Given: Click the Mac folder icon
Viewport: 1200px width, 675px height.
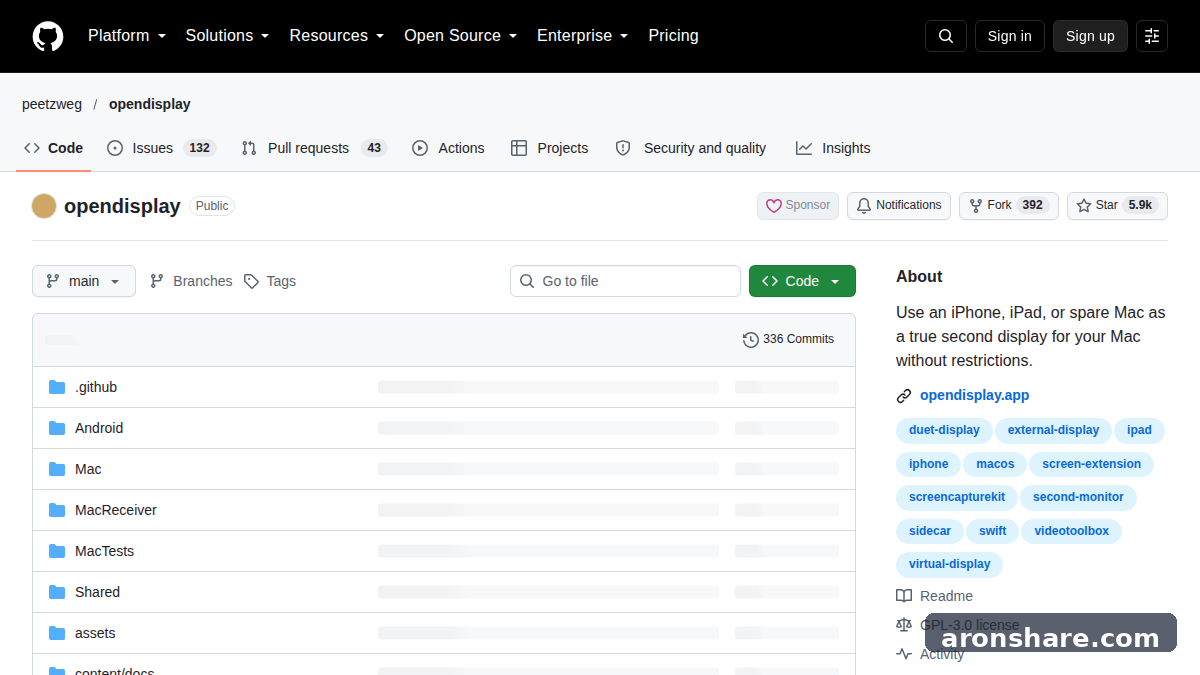Looking at the screenshot, I should point(57,469).
